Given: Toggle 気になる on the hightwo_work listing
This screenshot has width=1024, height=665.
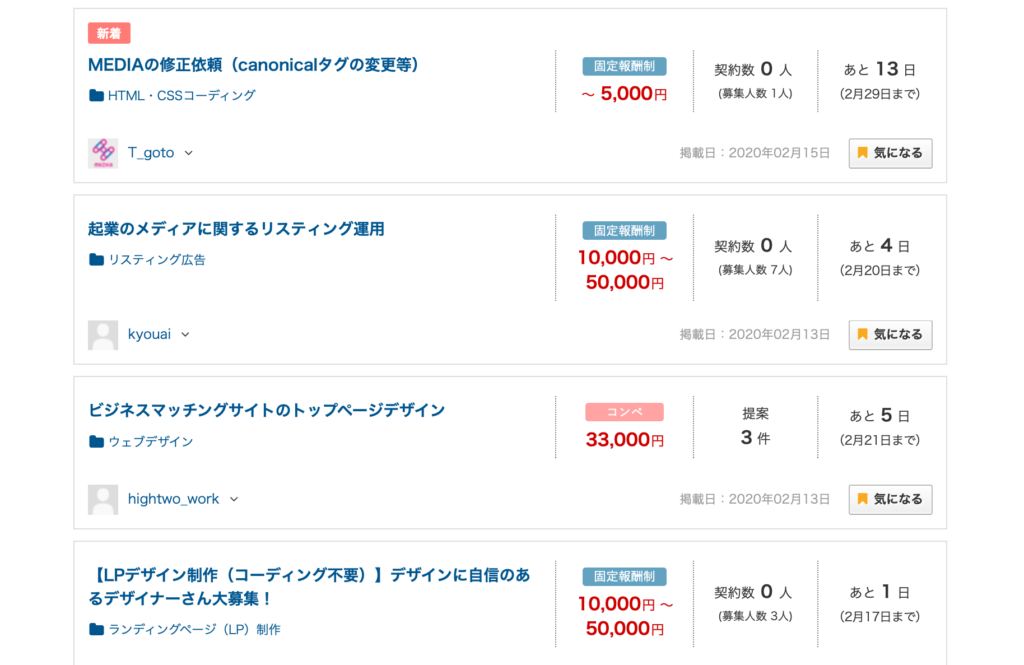Looking at the screenshot, I should point(890,499).
